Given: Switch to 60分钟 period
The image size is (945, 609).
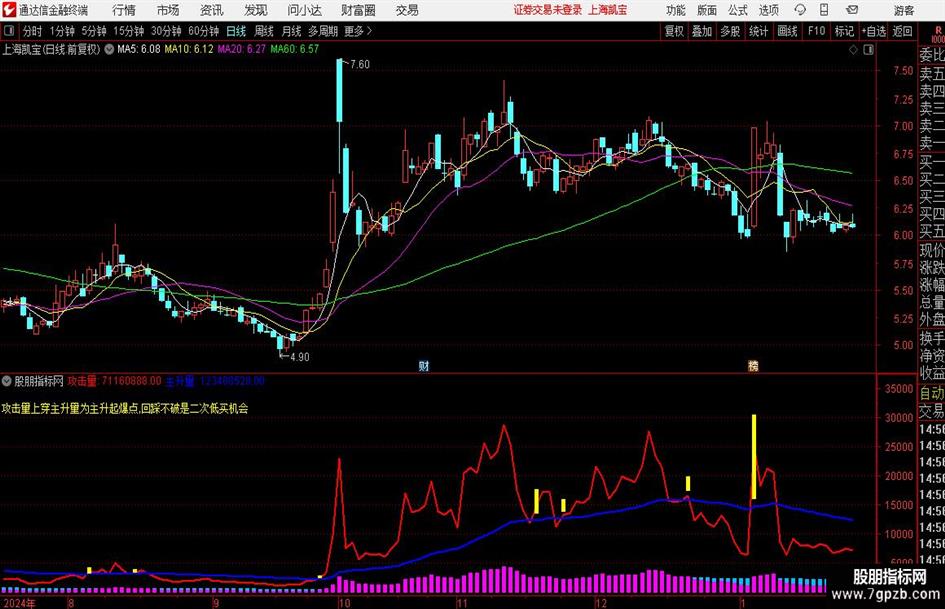Looking at the screenshot, I should click(204, 31).
